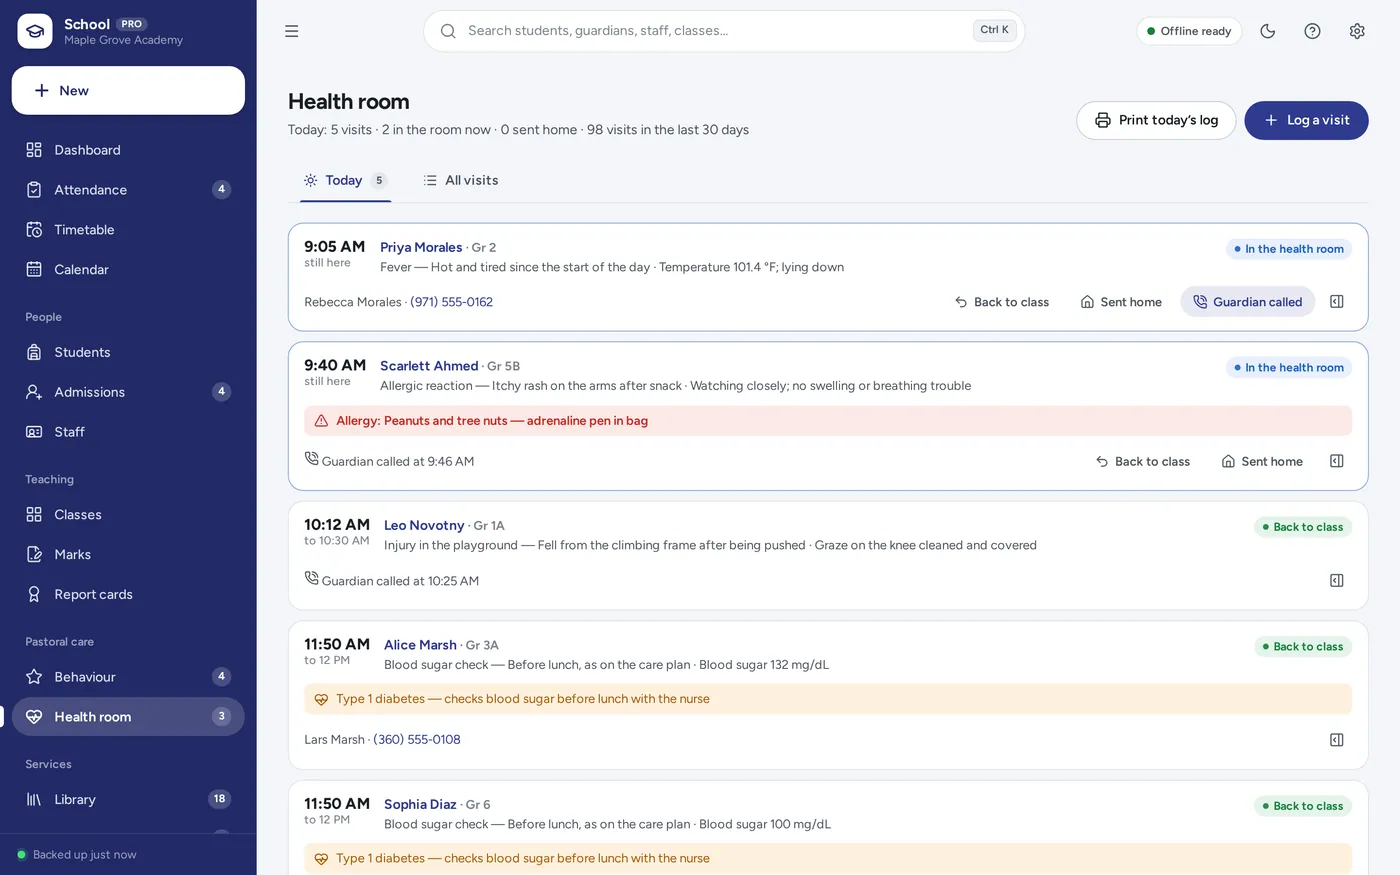The image size is (1400, 875).
Task: Open Library in the sidebar
Action: tap(128, 800)
